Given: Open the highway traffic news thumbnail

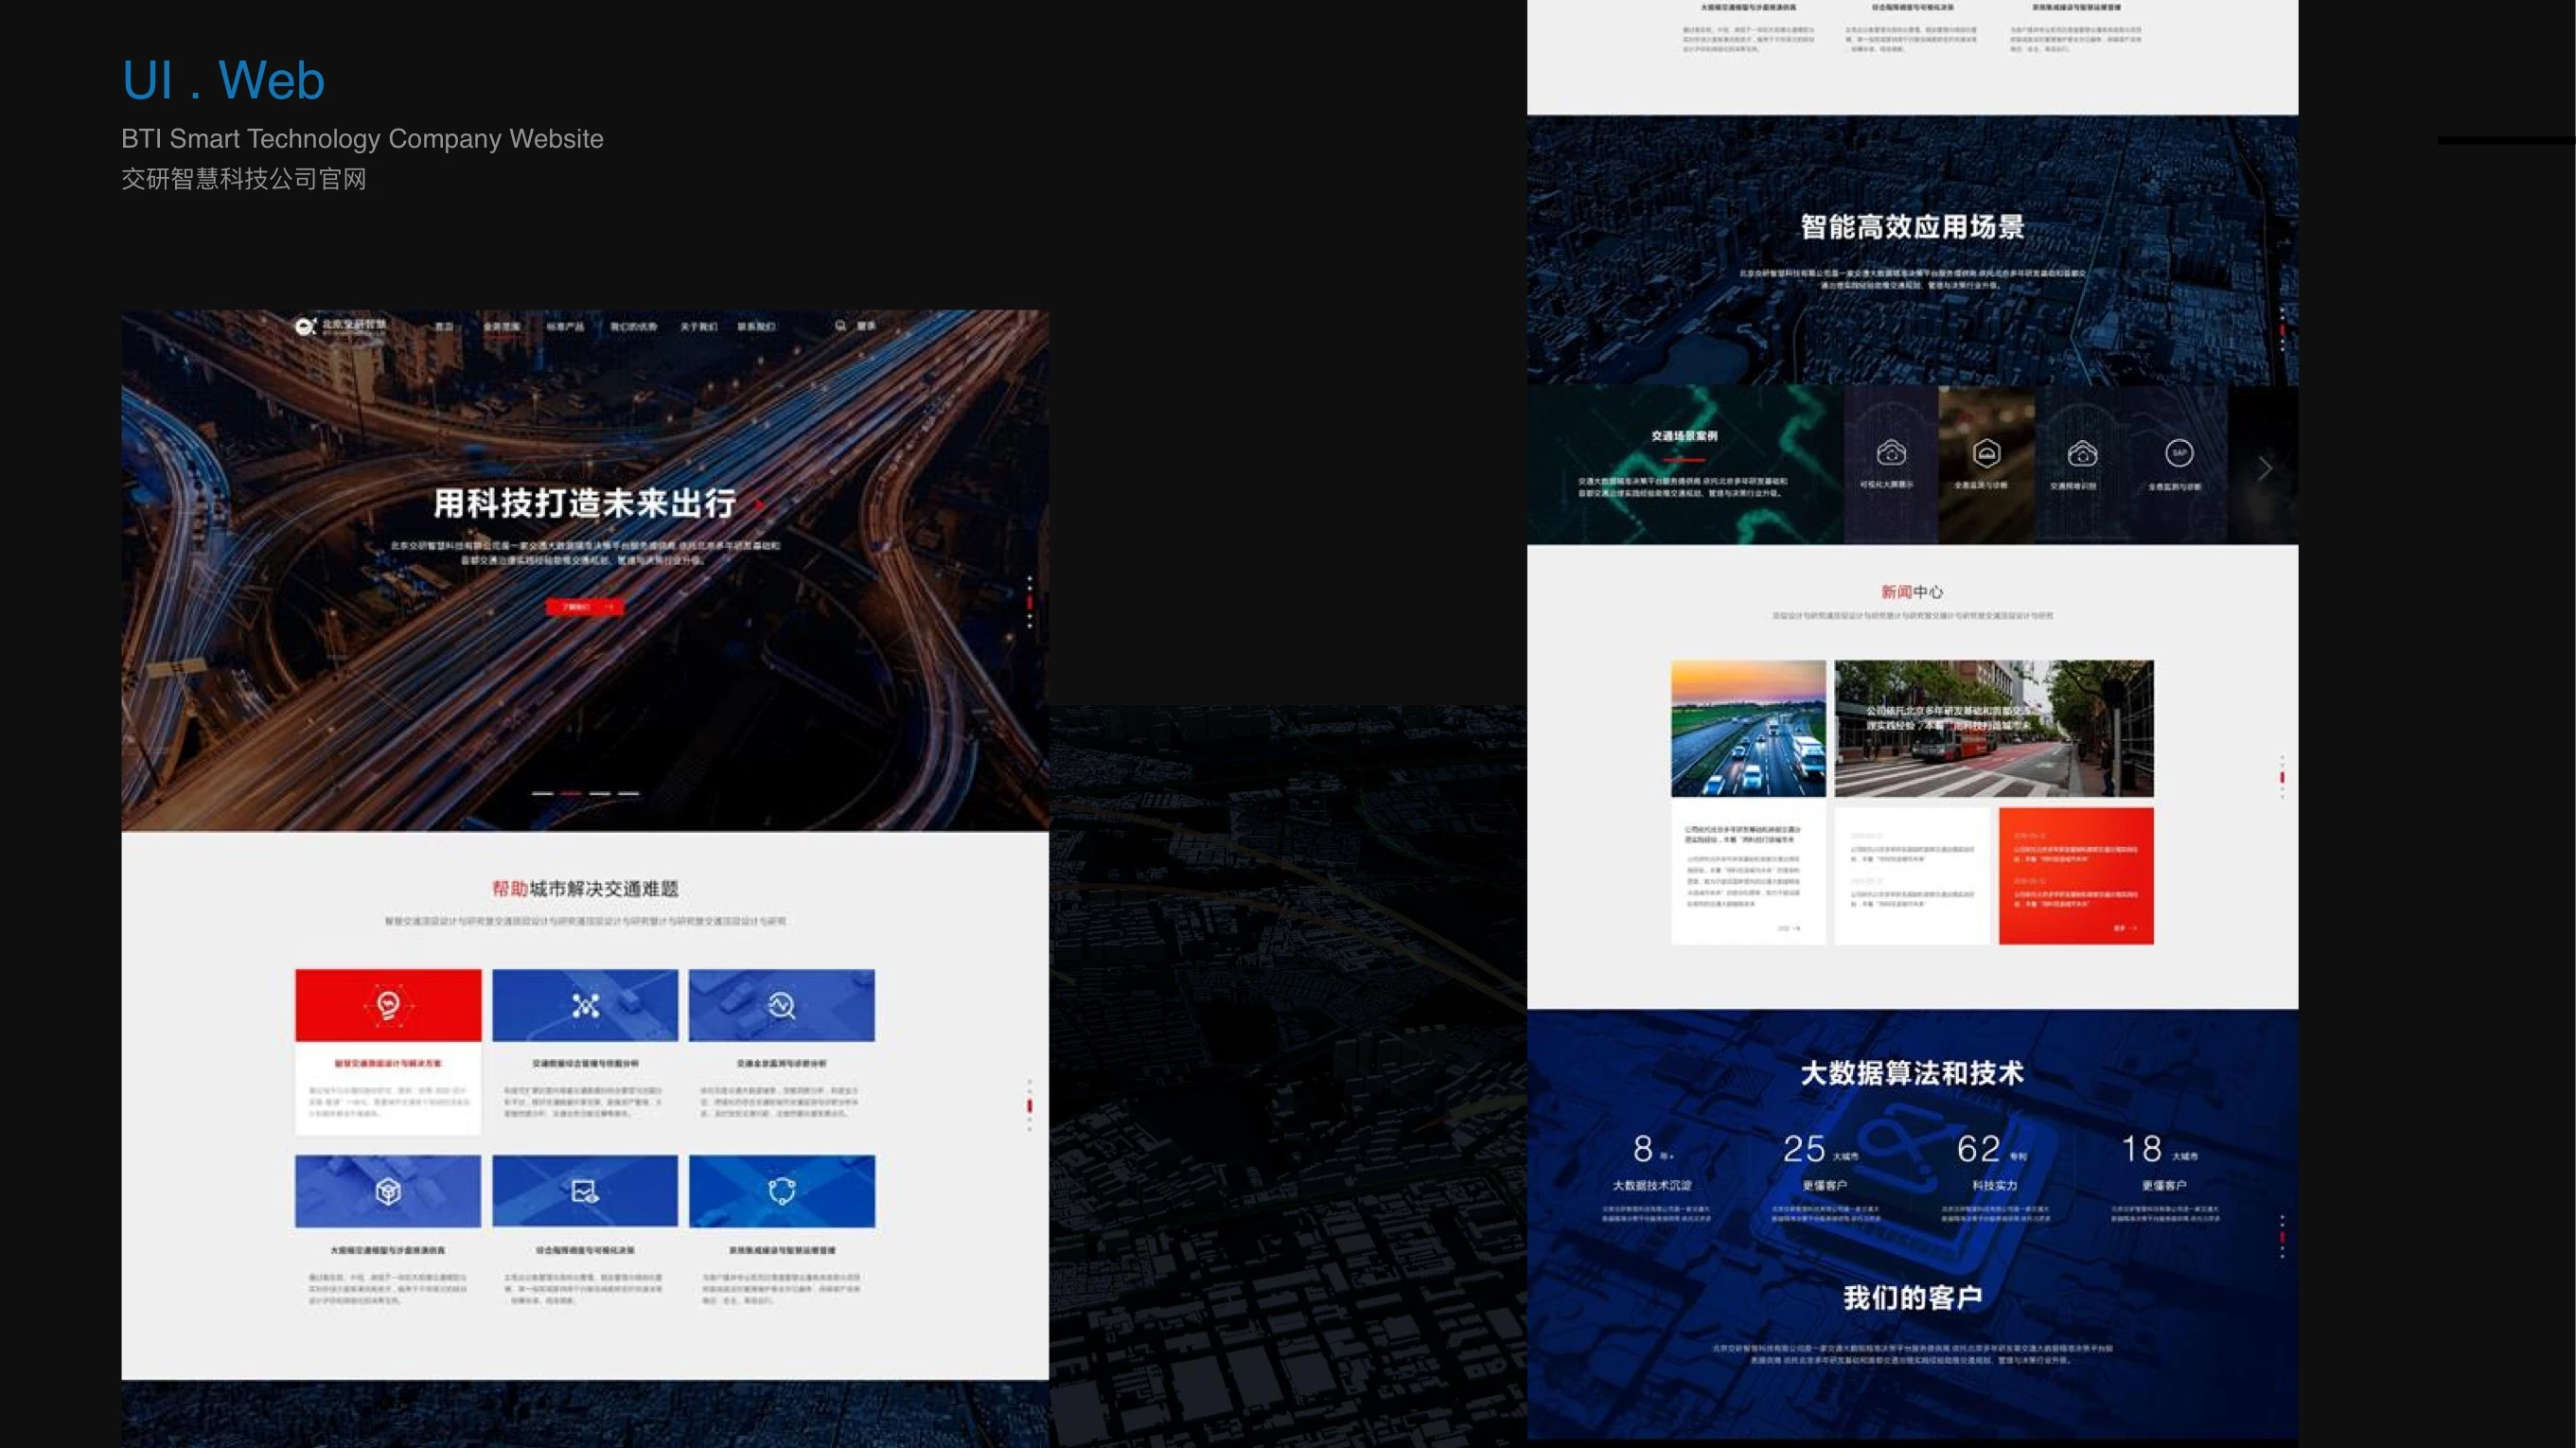Looking at the screenshot, I should [1748, 728].
